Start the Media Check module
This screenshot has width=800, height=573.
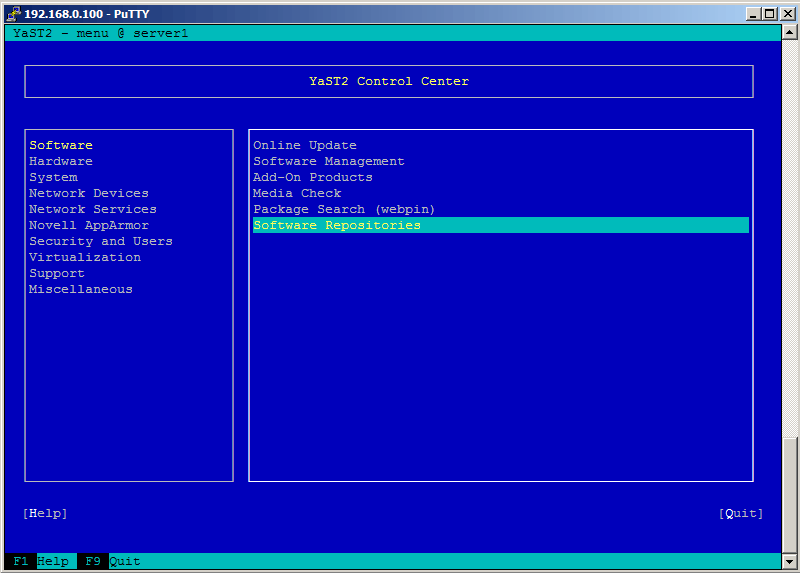(x=297, y=193)
